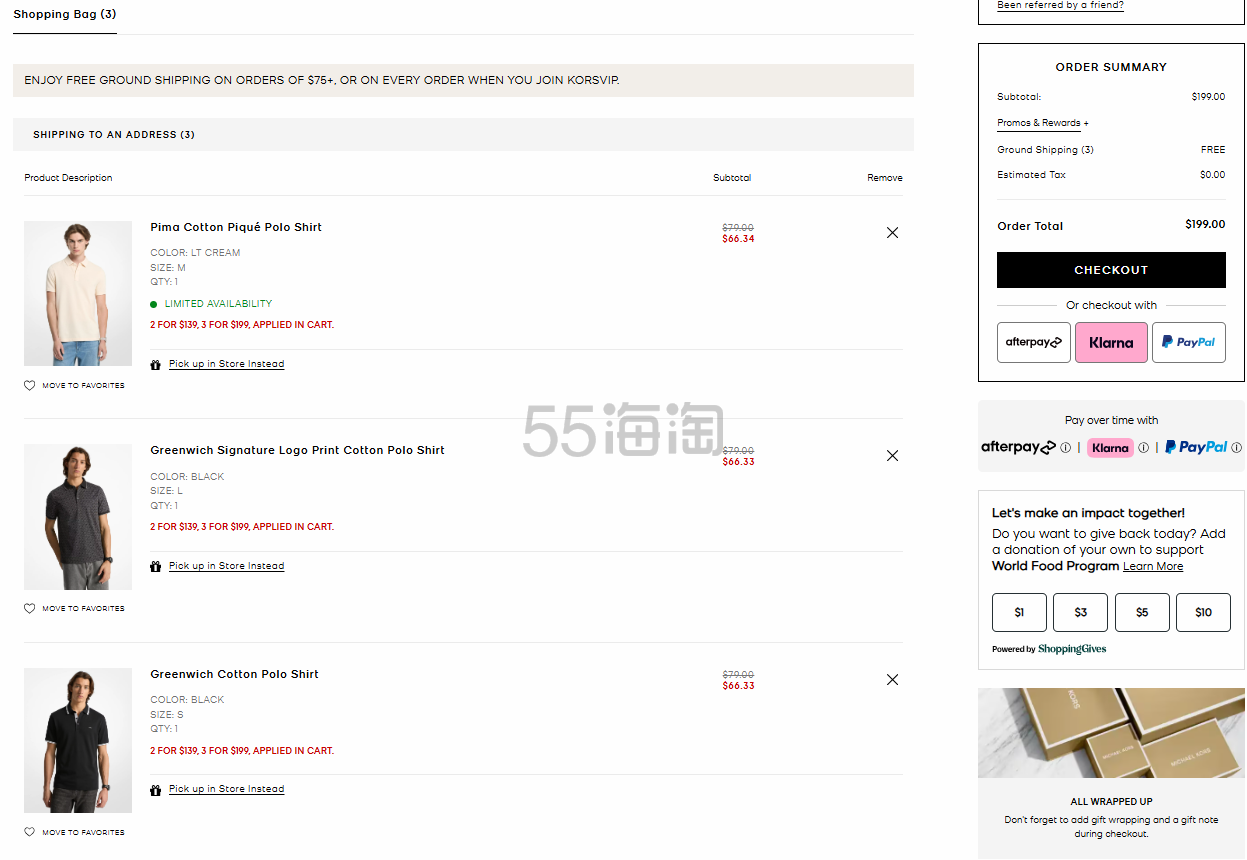
Task: Click heart icon under Greenwich Cotton polo
Action: 30,832
